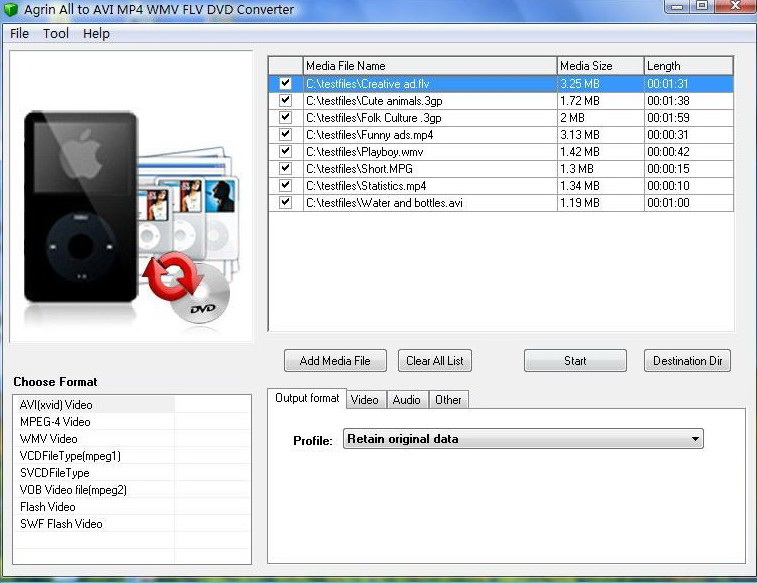The width and height of the screenshot is (757, 583).
Task: Click the 1.34 MB size cell
Action: coord(601,185)
